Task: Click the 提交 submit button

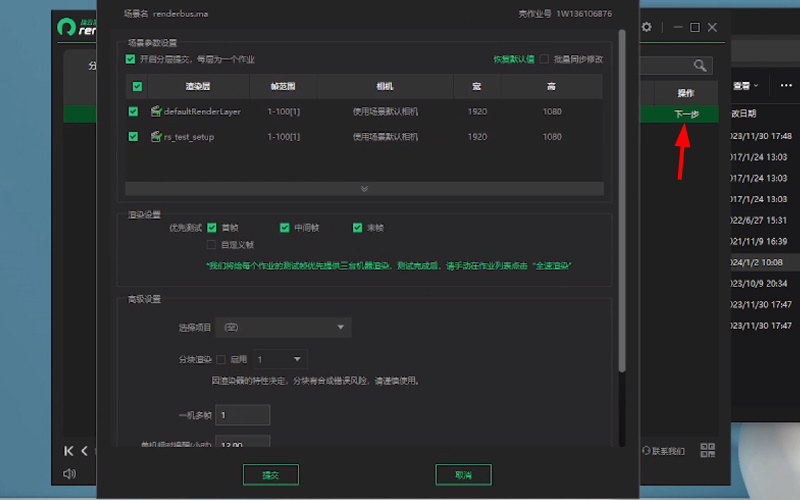Action: (x=271, y=474)
